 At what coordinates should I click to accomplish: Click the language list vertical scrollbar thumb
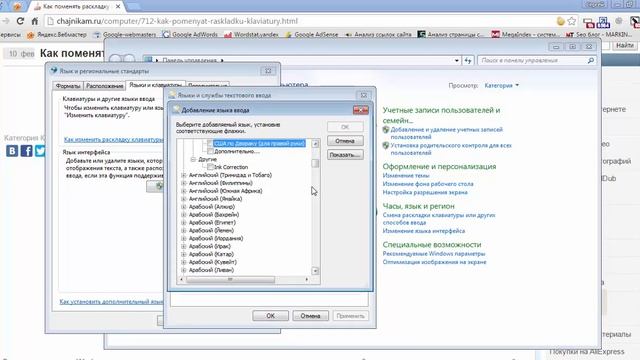tap(315, 163)
